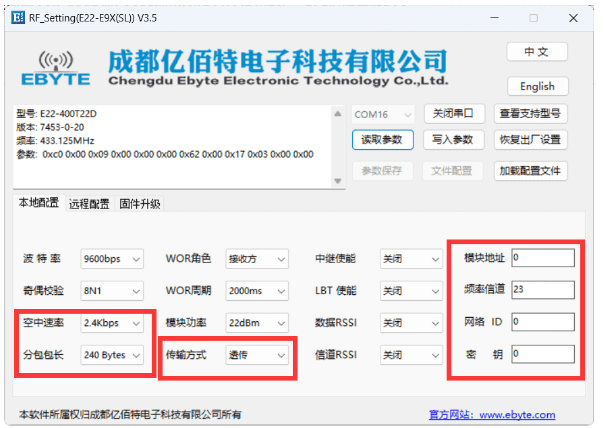Click the 模块地址 input field
604x428 pixels.
(x=543, y=258)
